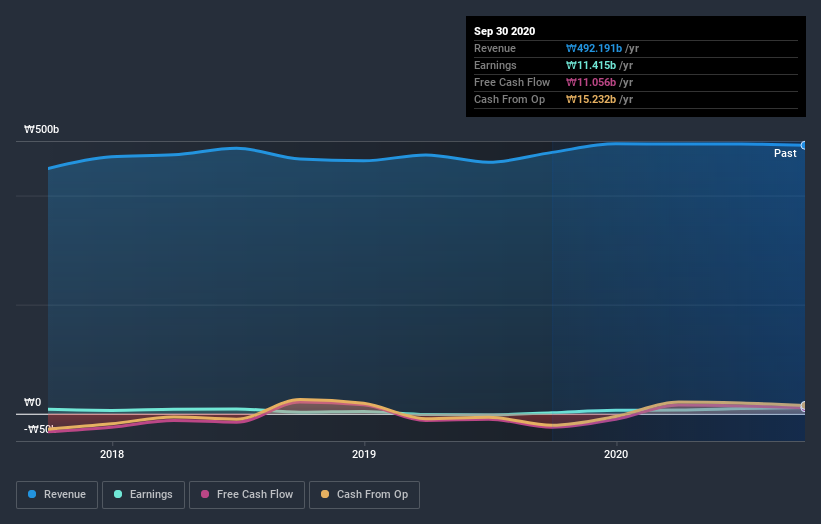
Task: Click the 'Past' label on chart
Action: click(x=785, y=153)
